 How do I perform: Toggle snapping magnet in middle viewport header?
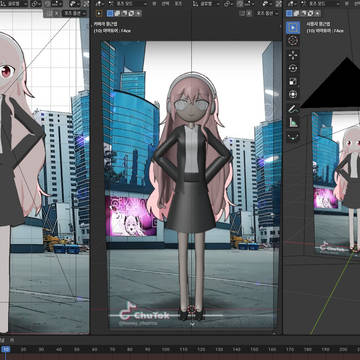240,4
